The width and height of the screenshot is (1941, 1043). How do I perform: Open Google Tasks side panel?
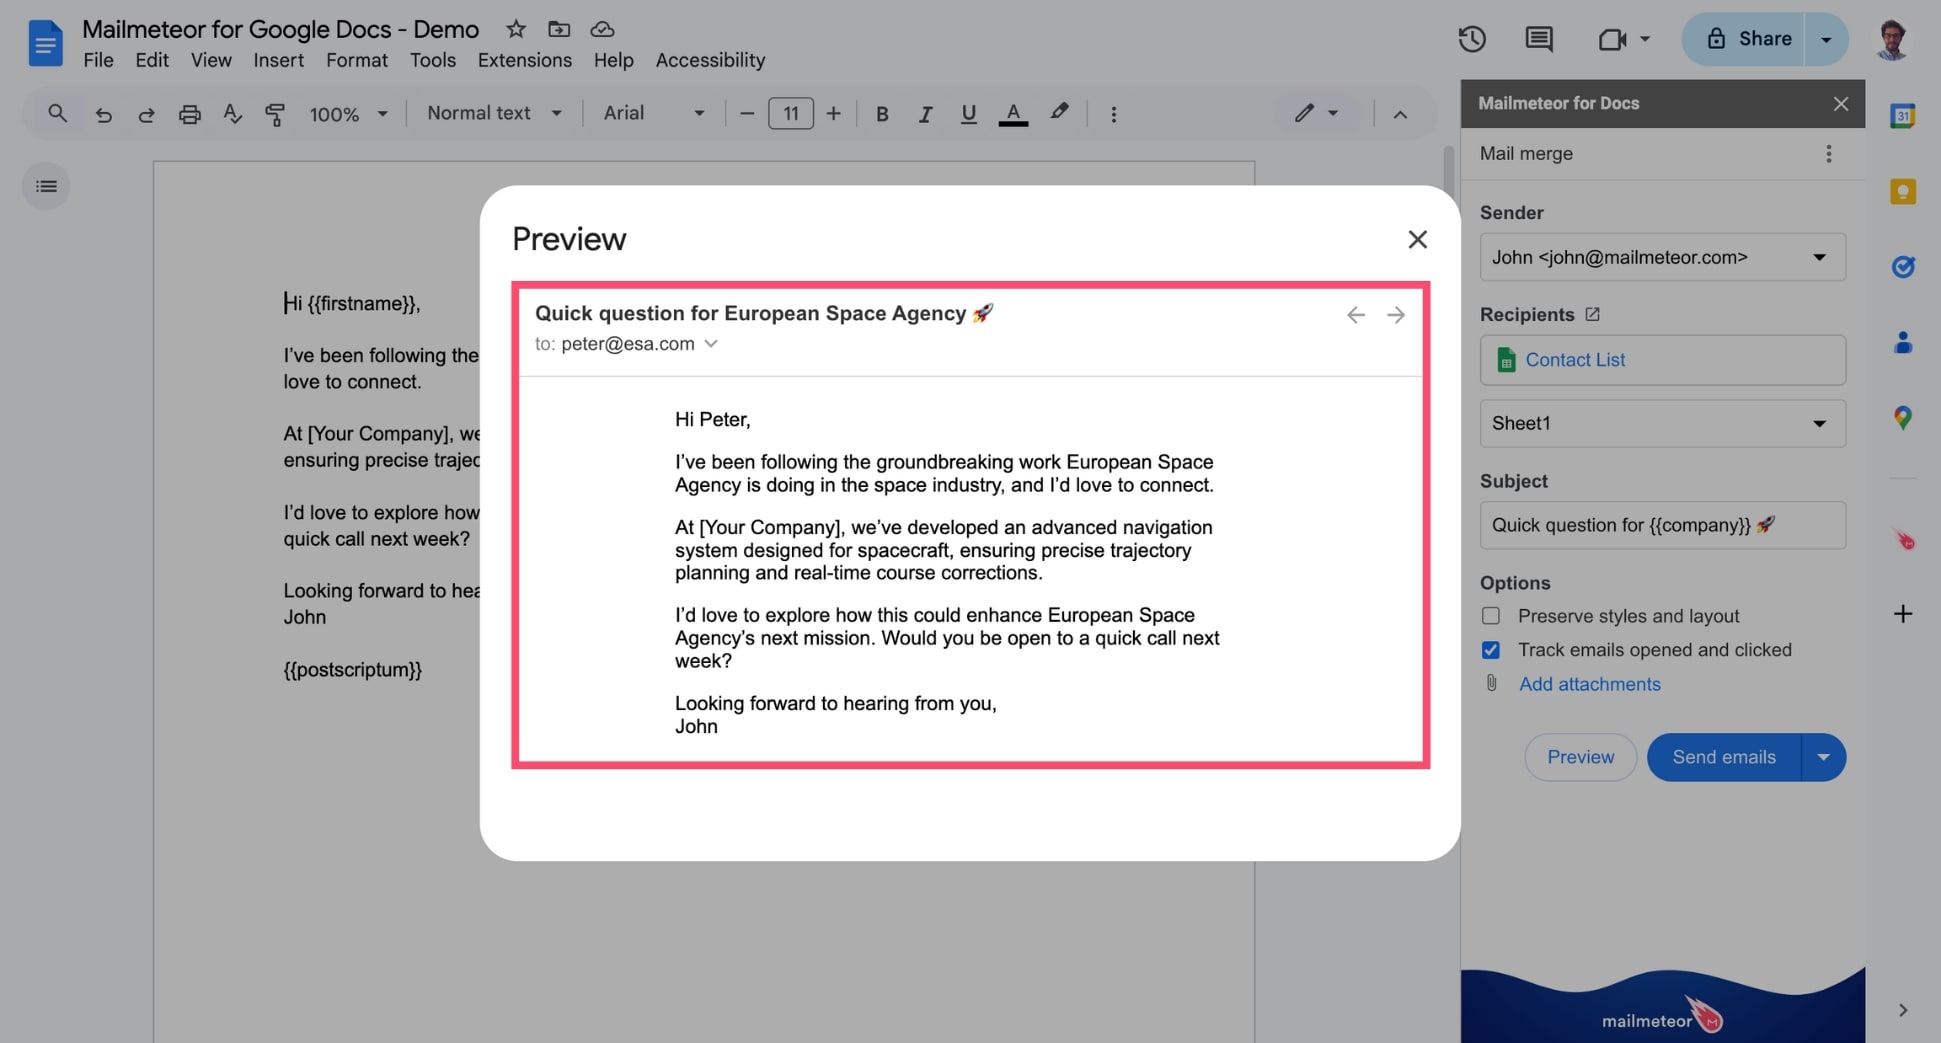[x=1902, y=266]
